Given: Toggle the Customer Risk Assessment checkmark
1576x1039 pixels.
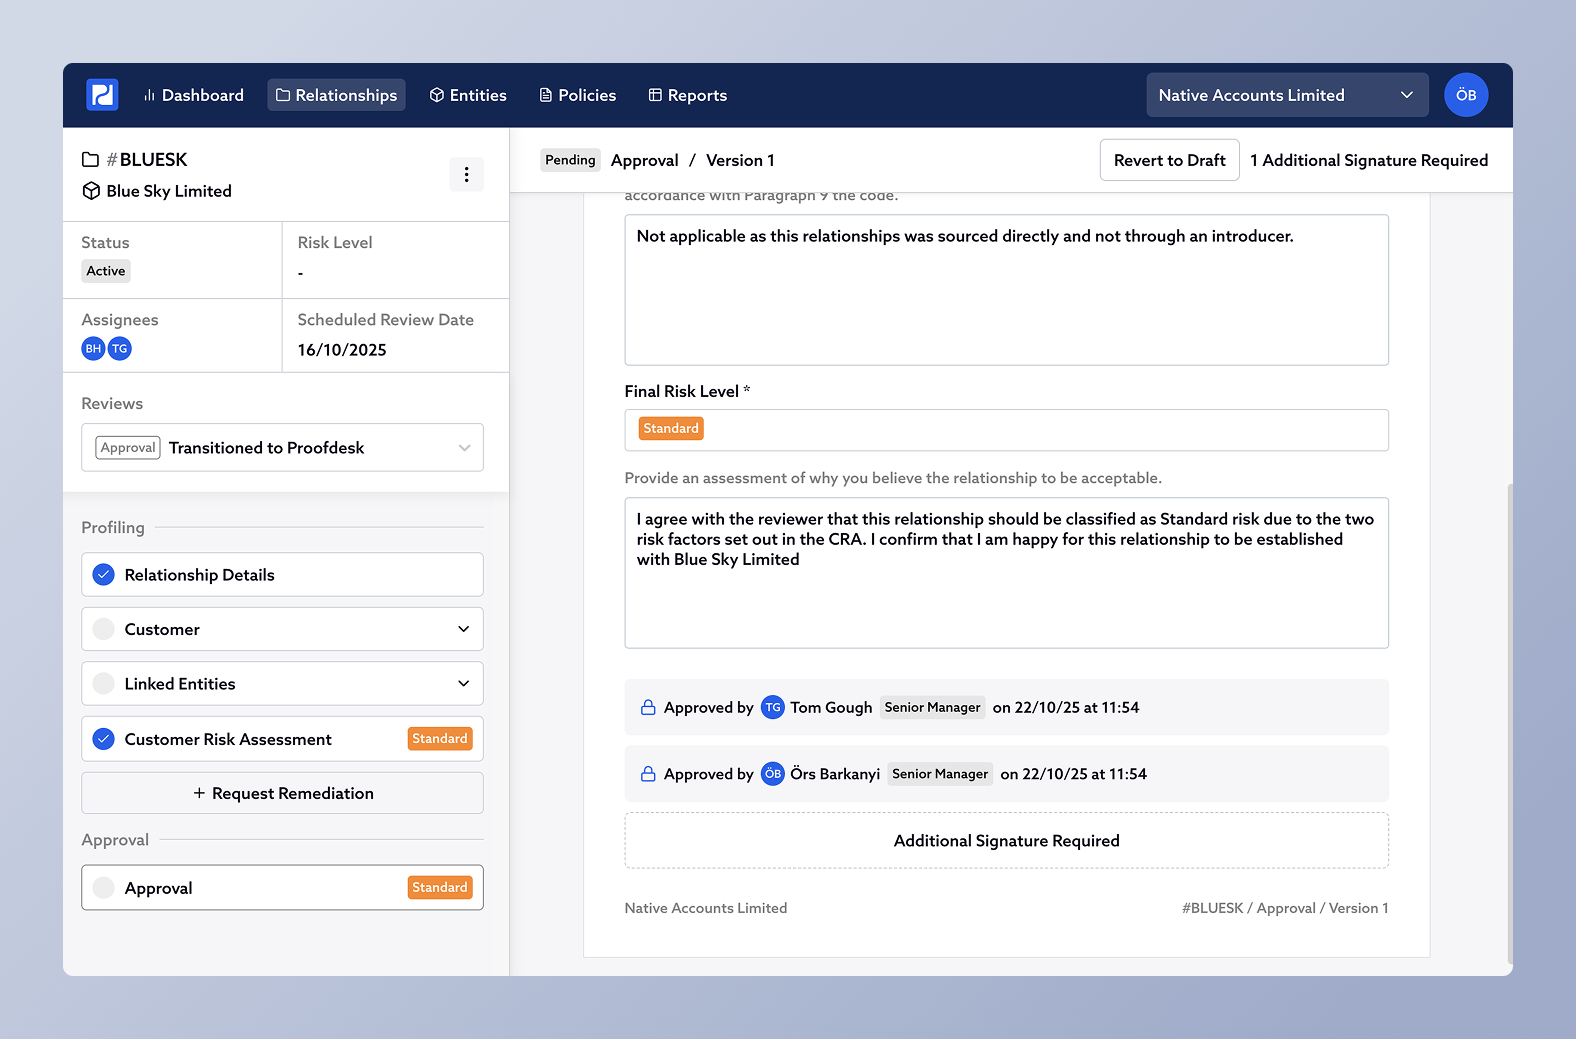Looking at the screenshot, I should point(104,739).
